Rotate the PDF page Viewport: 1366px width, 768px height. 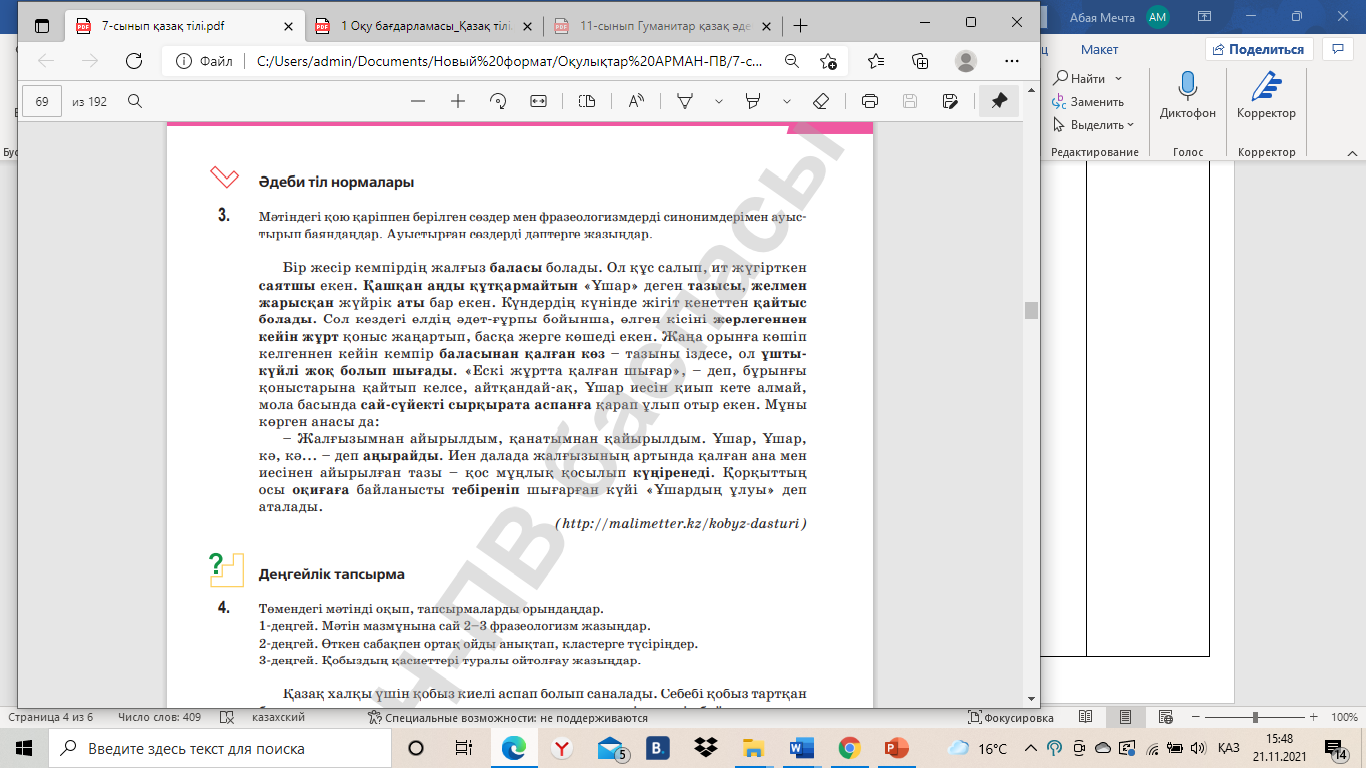(498, 101)
